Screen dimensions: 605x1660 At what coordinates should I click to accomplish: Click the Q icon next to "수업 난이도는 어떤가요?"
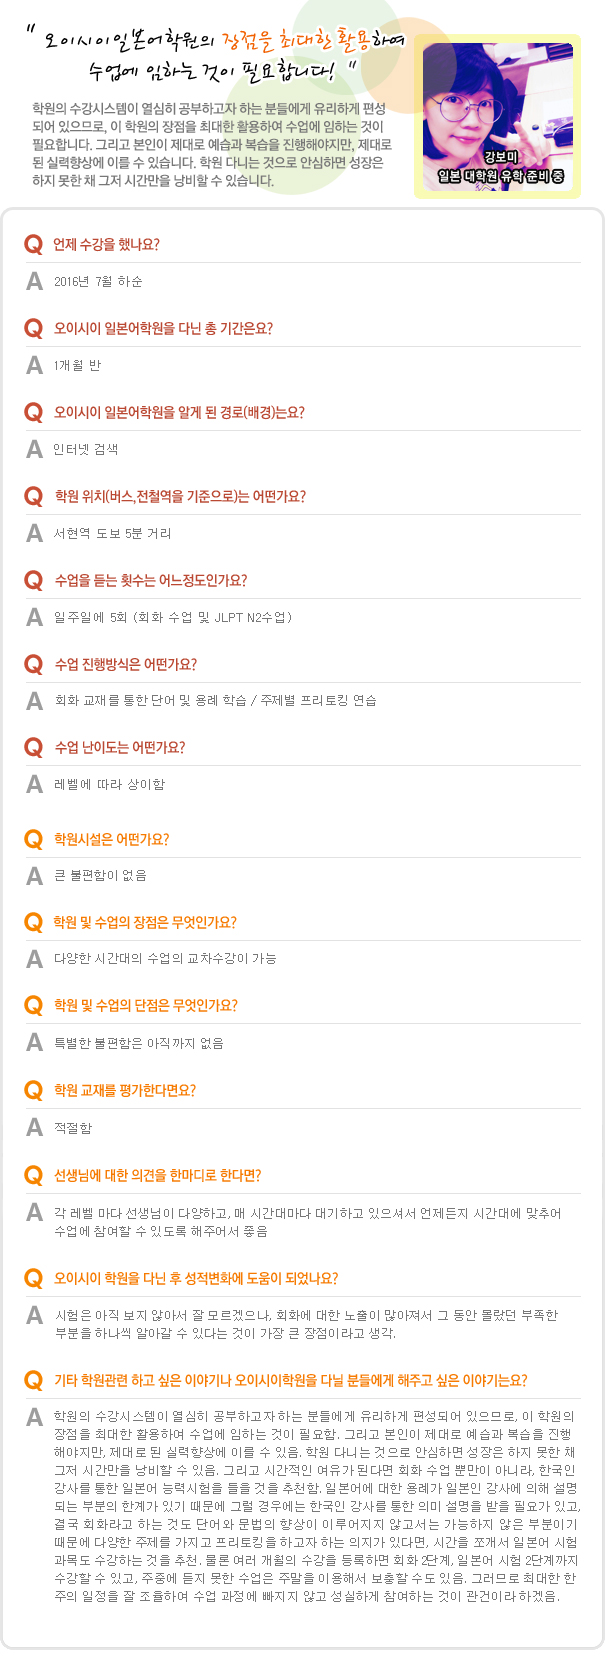pyautogui.click(x=34, y=748)
